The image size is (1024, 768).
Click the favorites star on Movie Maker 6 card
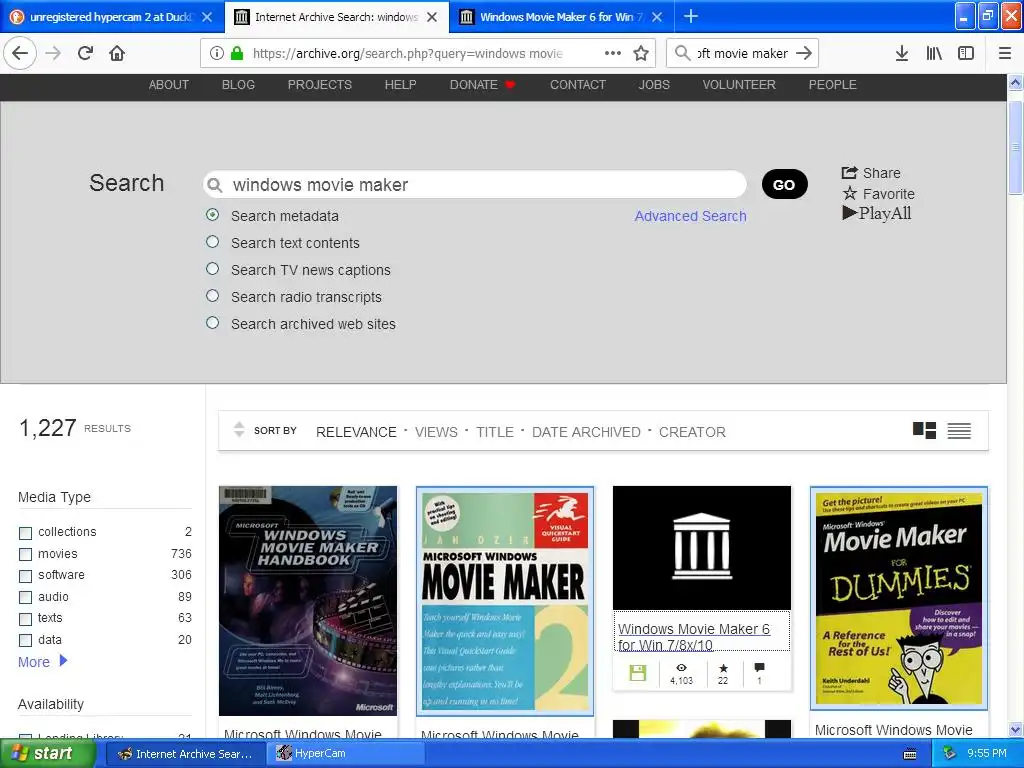point(723,668)
